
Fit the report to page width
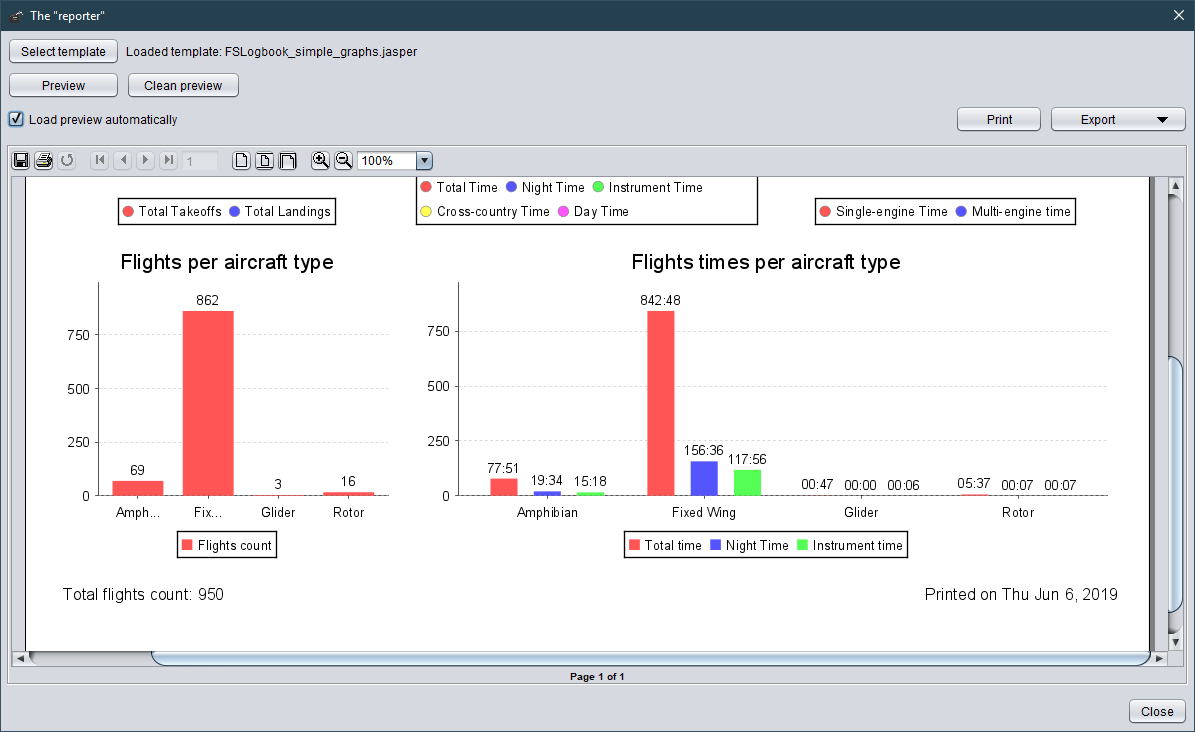pos(287,160)
